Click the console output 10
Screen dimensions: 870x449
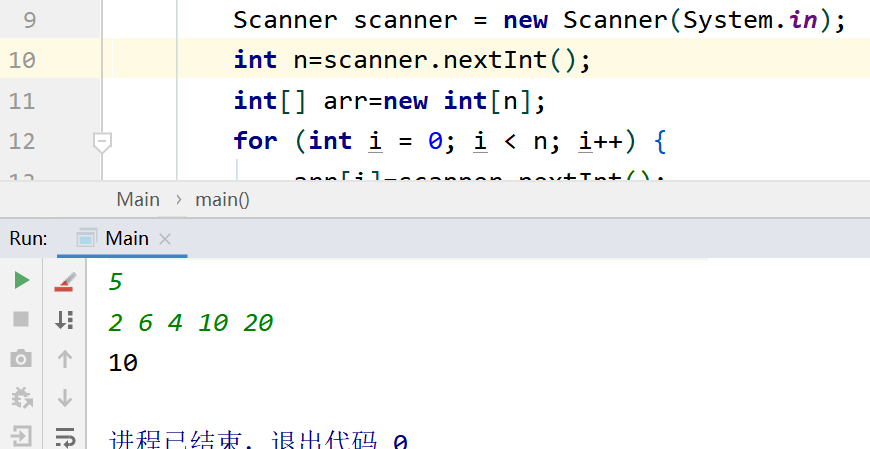coord(123,363)
